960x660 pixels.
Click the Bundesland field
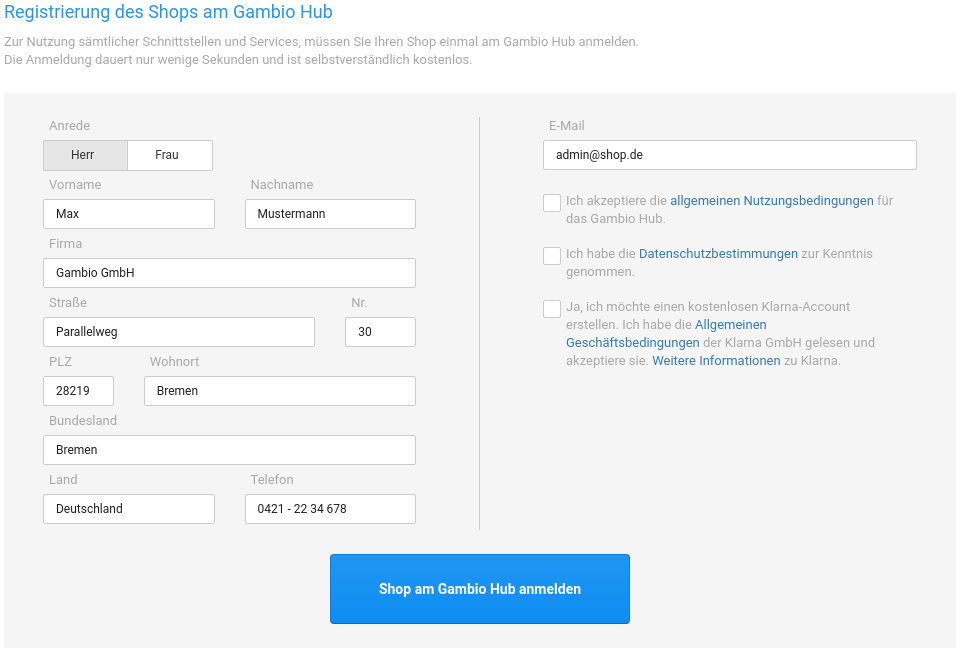229,450
